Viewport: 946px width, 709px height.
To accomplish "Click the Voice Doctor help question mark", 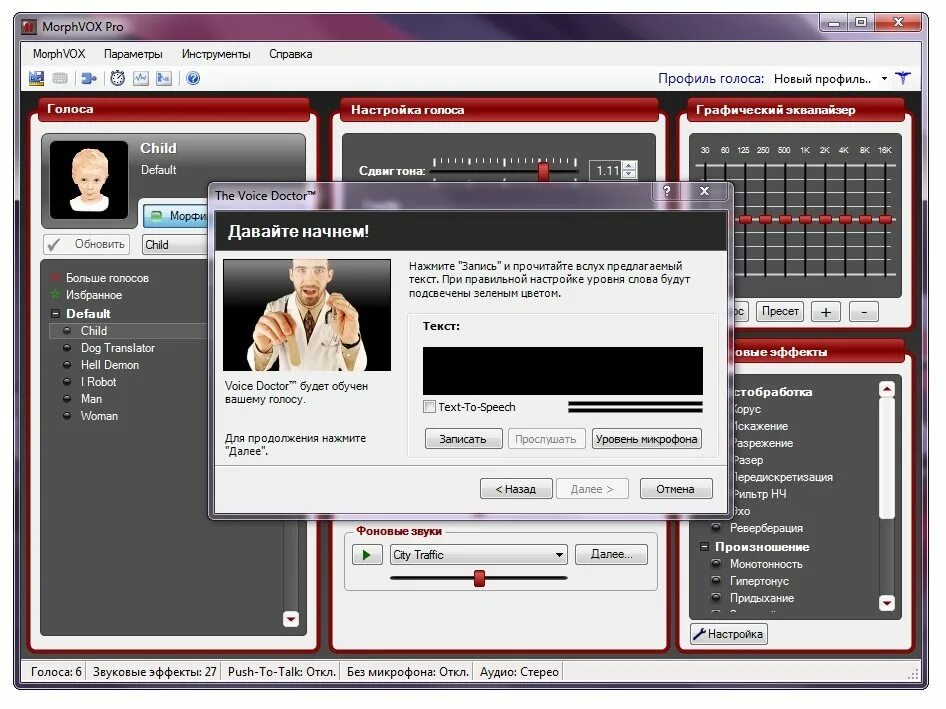I will pos(666,191).
